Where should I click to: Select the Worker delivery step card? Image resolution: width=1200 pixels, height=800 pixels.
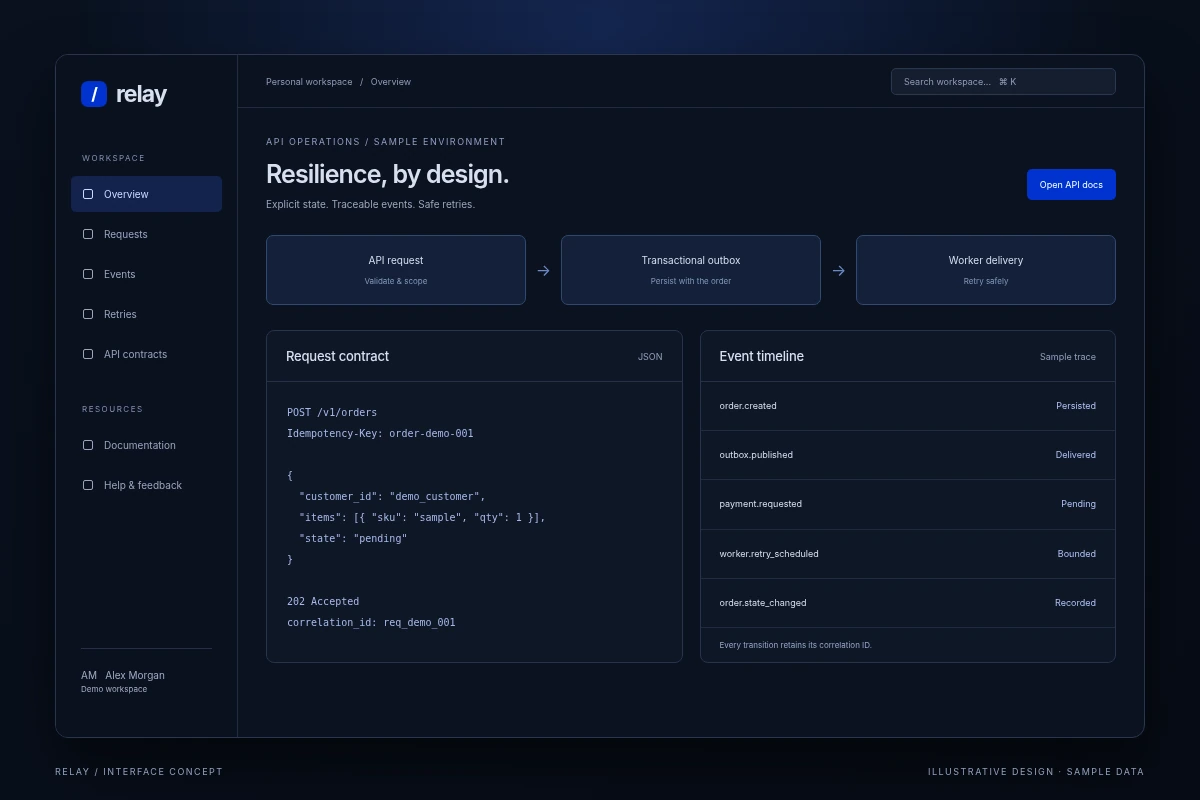(986, 270)
